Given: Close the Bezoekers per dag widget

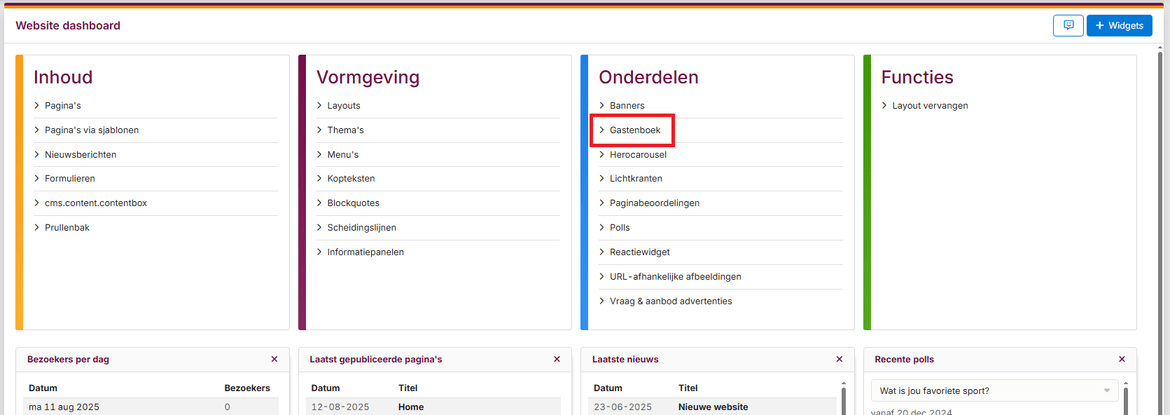Looking at the screenshot, I should (274, 359).
